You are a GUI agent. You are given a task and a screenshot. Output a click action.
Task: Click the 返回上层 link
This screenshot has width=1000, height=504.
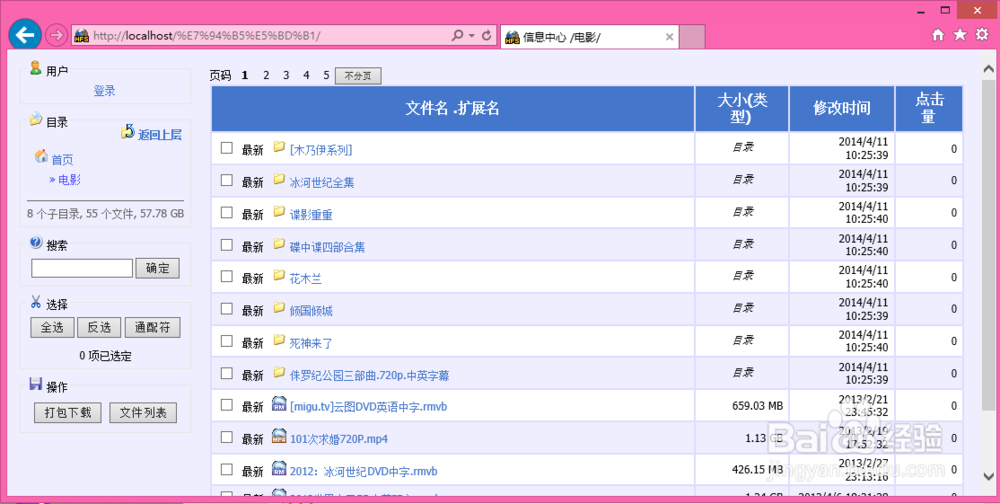coord(160,135)
